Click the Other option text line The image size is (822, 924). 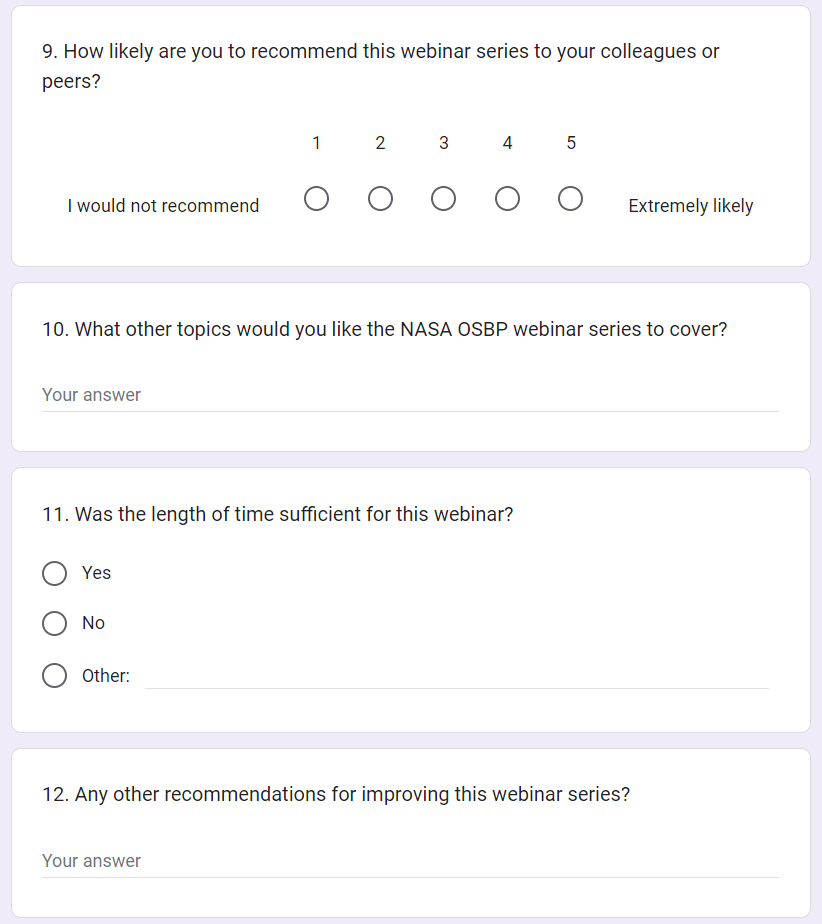point(457,676)
